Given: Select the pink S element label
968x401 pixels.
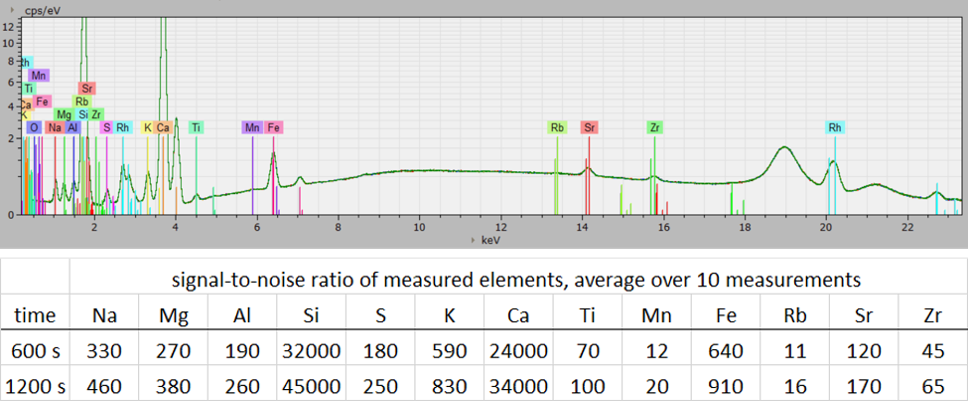Looking at the screenshot, I should tap(107, 128).
